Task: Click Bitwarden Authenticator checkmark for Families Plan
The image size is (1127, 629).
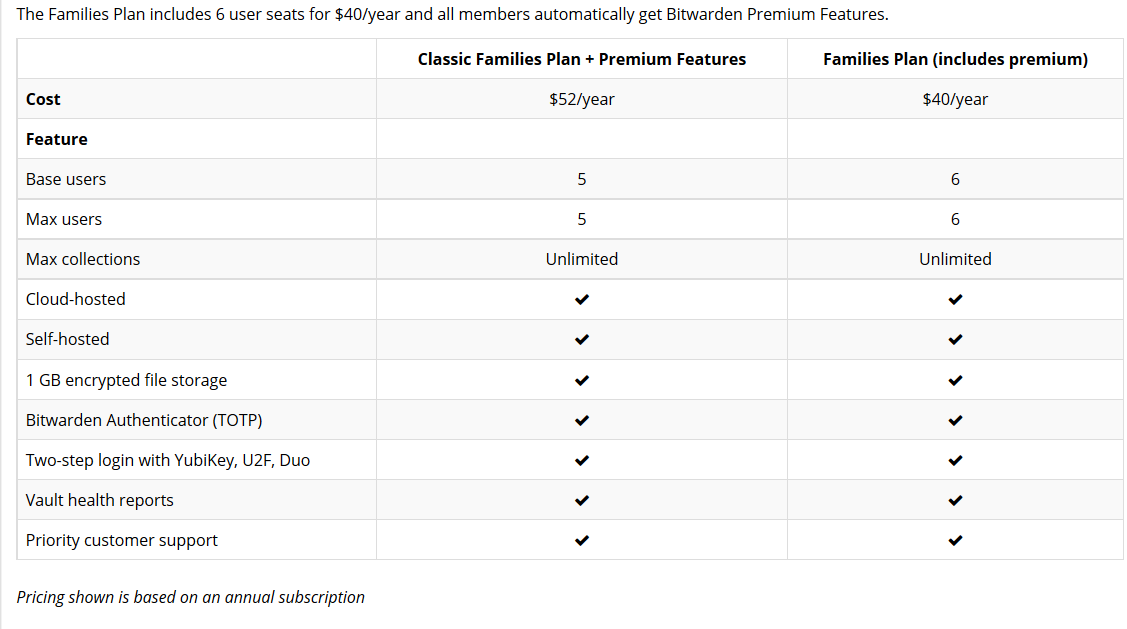Action: (955, 420)
